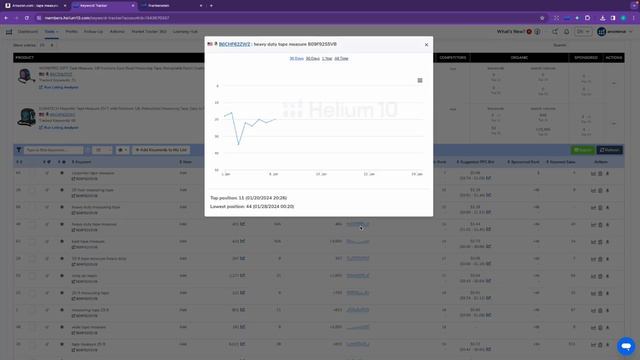Screen dimensions: 640x360
Task: Tick checkbox for measuring tape 25 ft row
Action: [32, 311]
